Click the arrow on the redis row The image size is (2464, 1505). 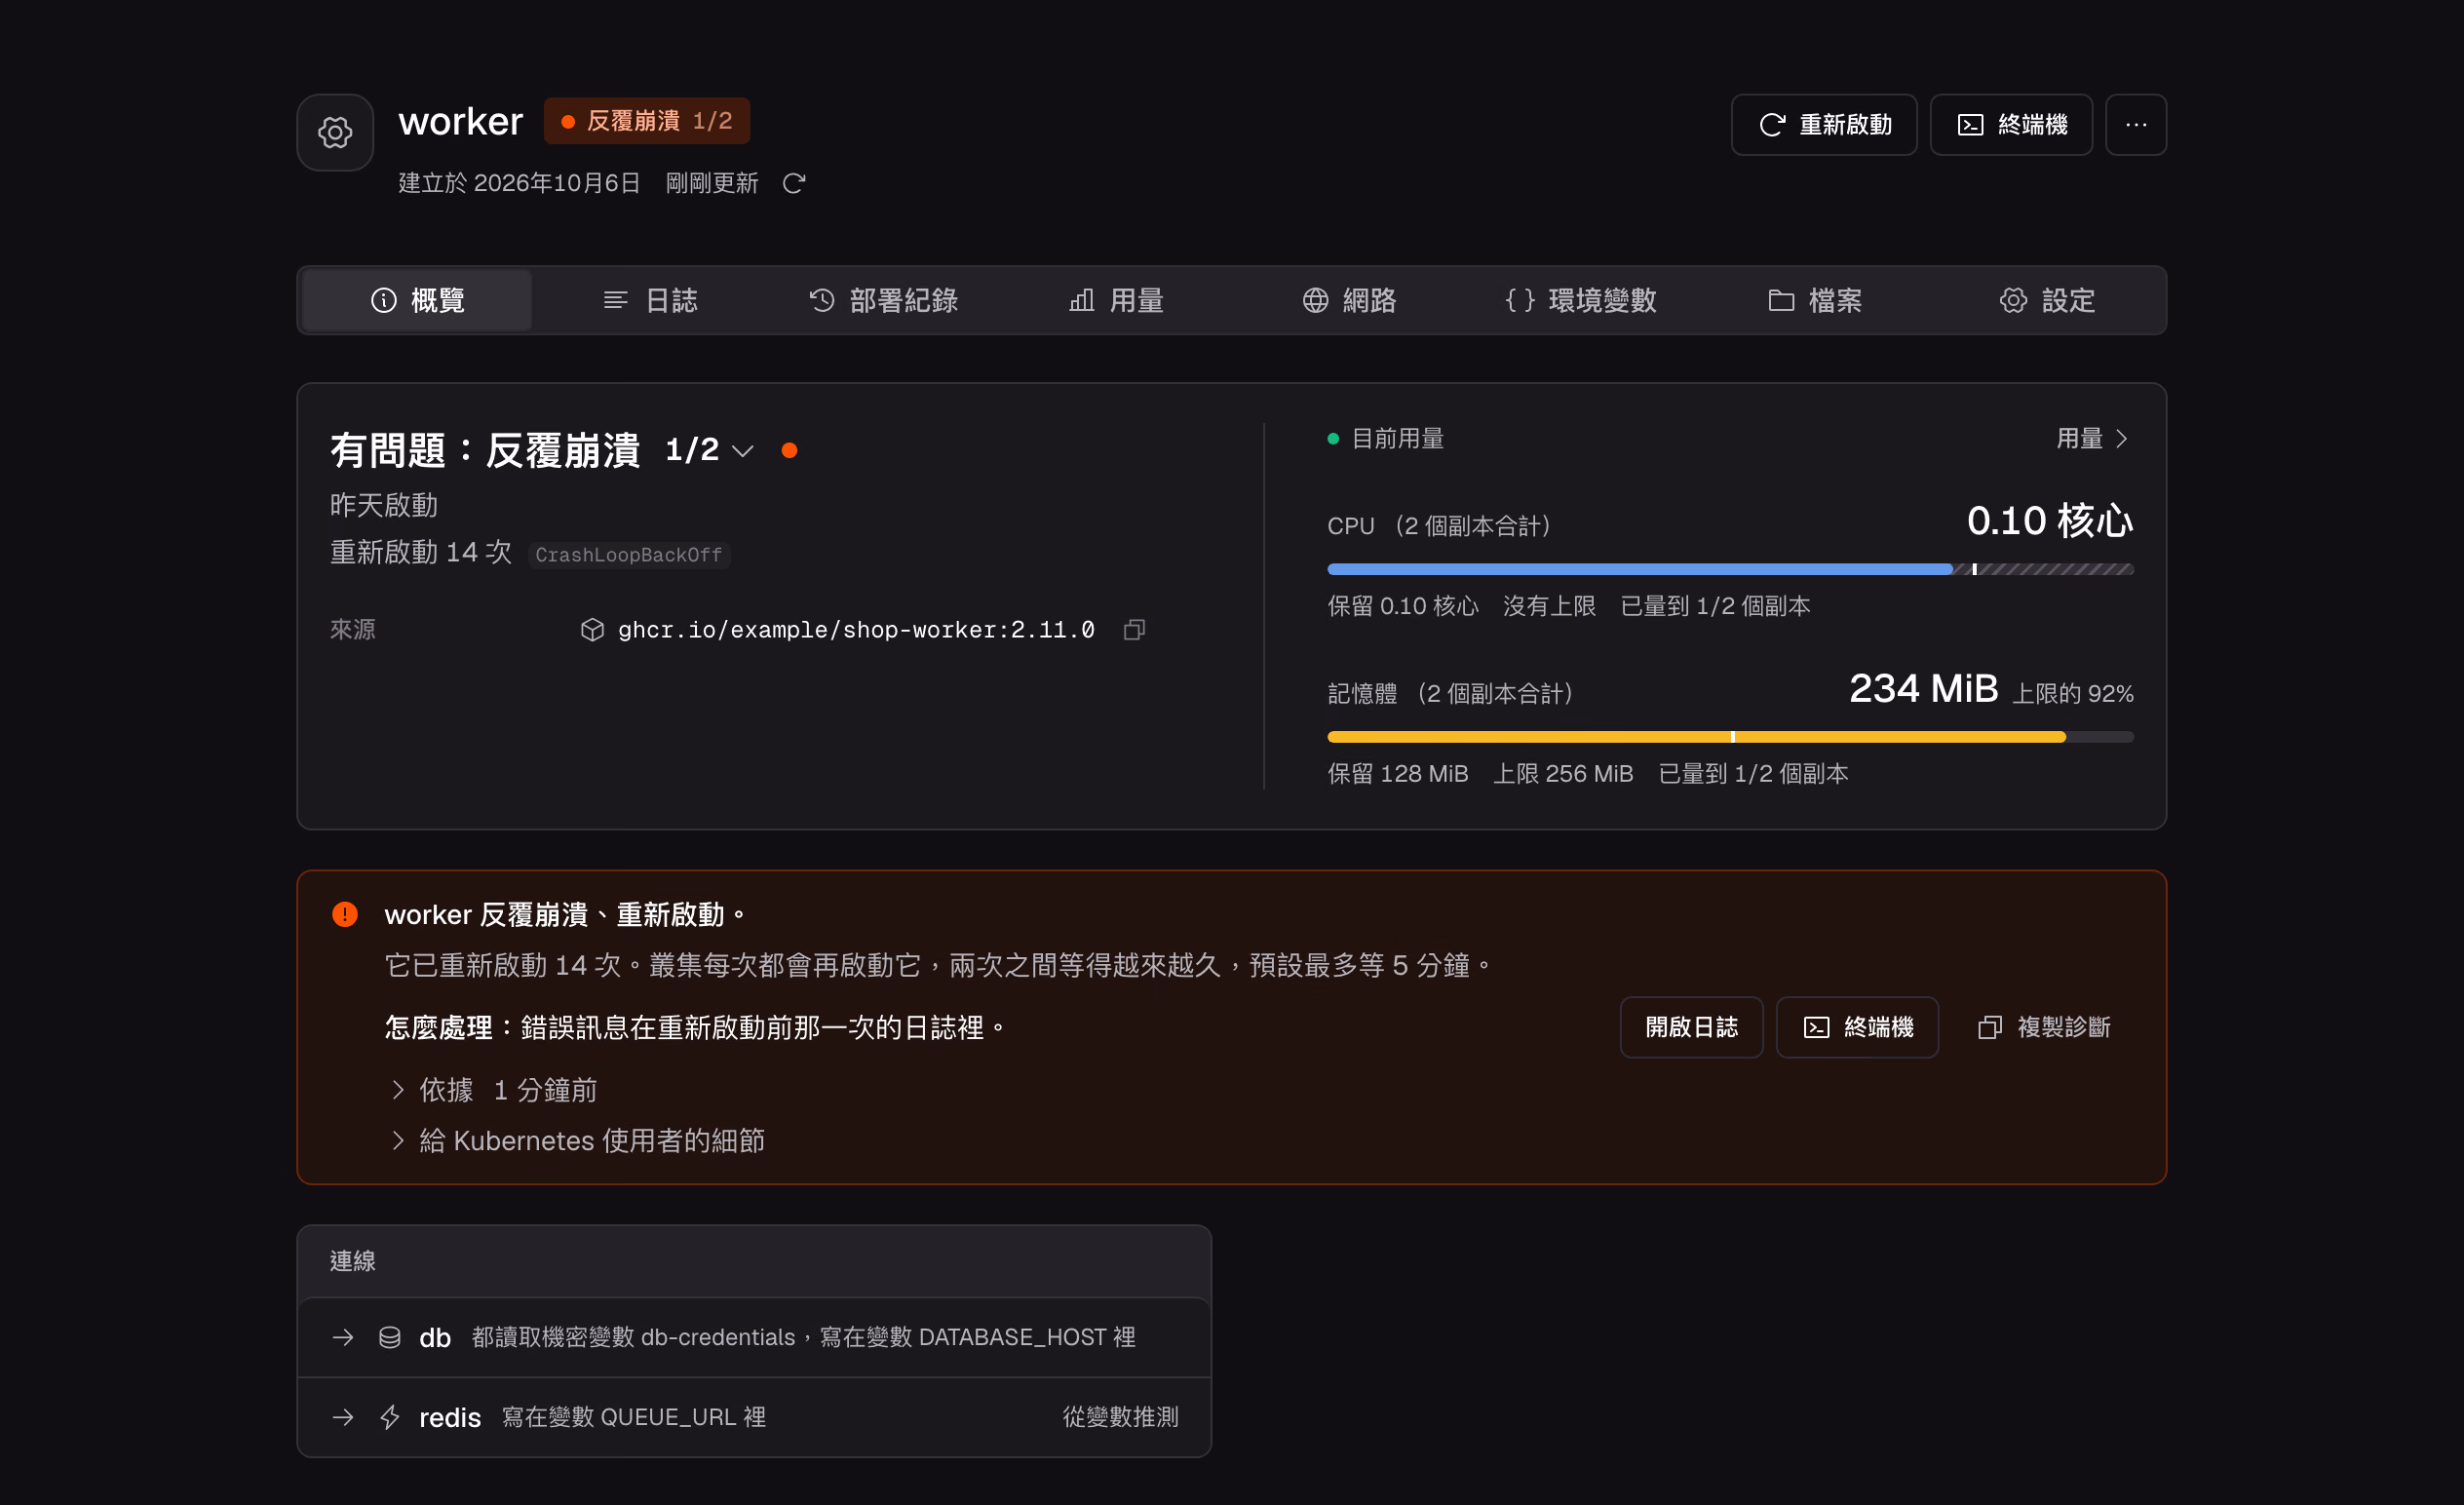343,1418
